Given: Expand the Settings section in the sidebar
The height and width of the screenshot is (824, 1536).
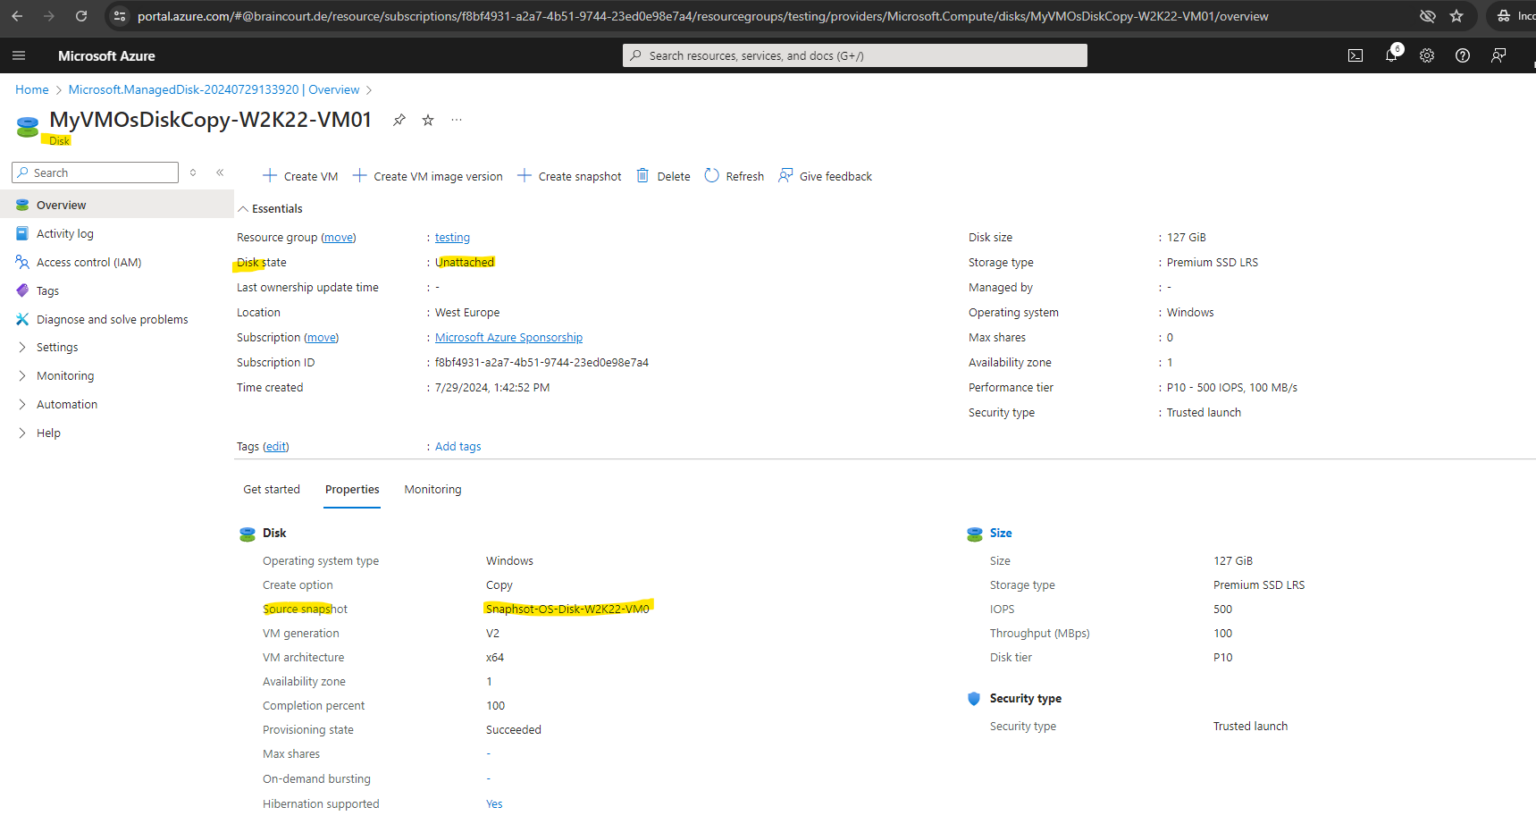Looking at the screenshot, I should (x=57, y=347).
